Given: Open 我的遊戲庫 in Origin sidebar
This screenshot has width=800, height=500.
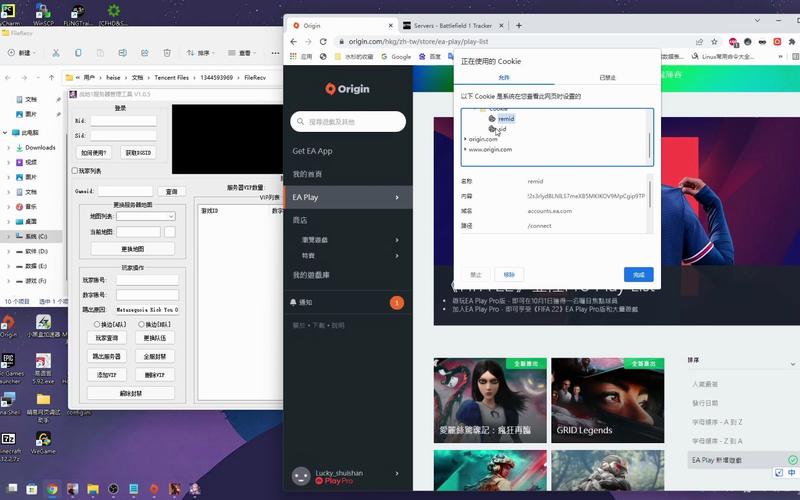Looking at the screenshot, I should [311, 275].
